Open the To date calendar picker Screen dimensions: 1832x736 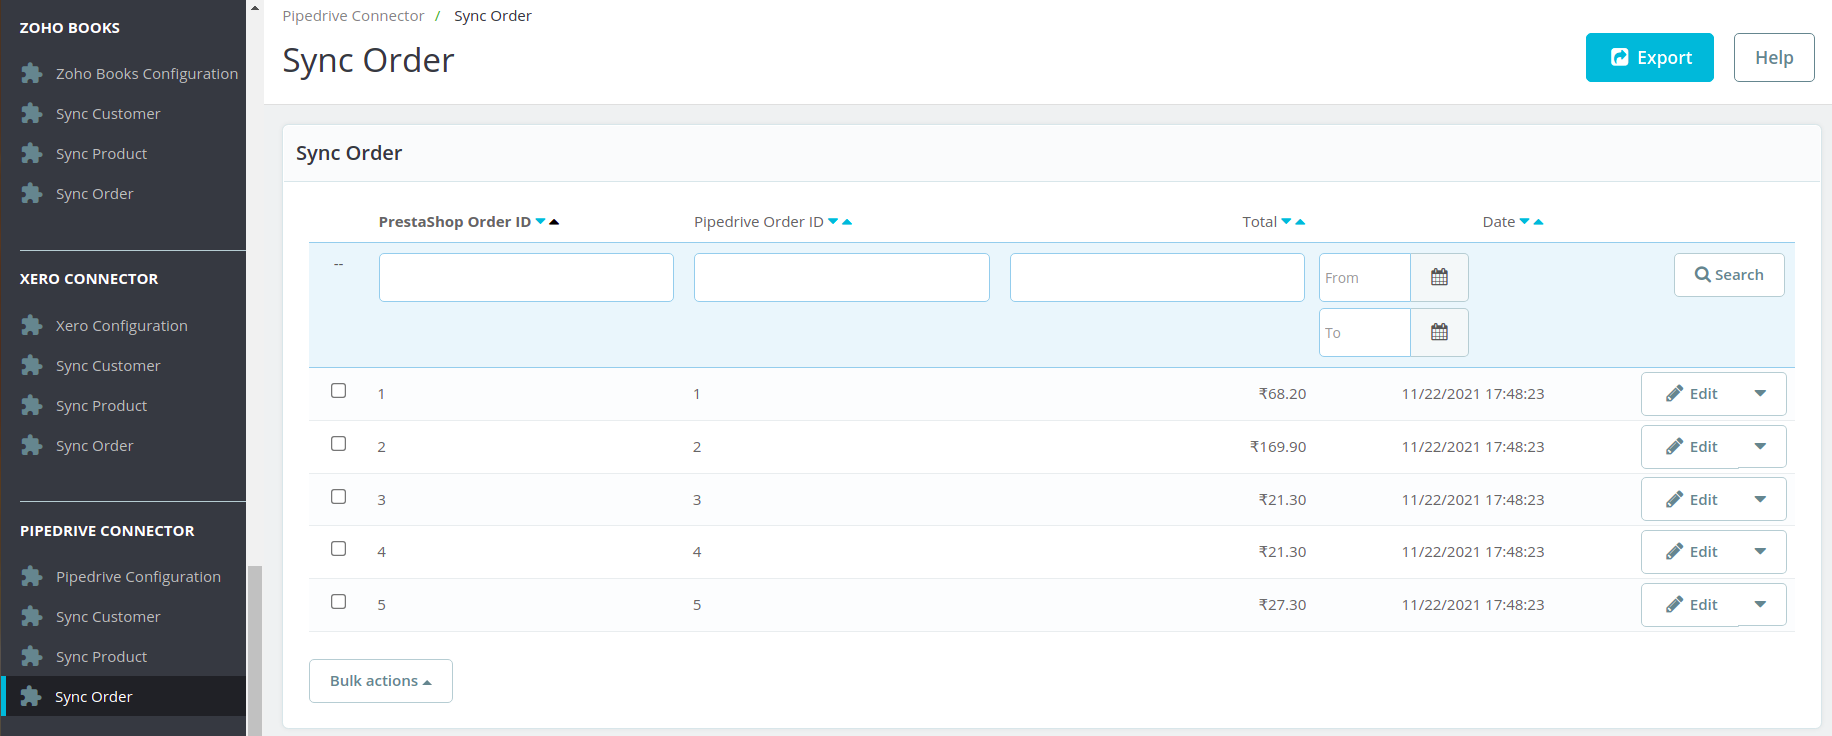coord(1439,332)
